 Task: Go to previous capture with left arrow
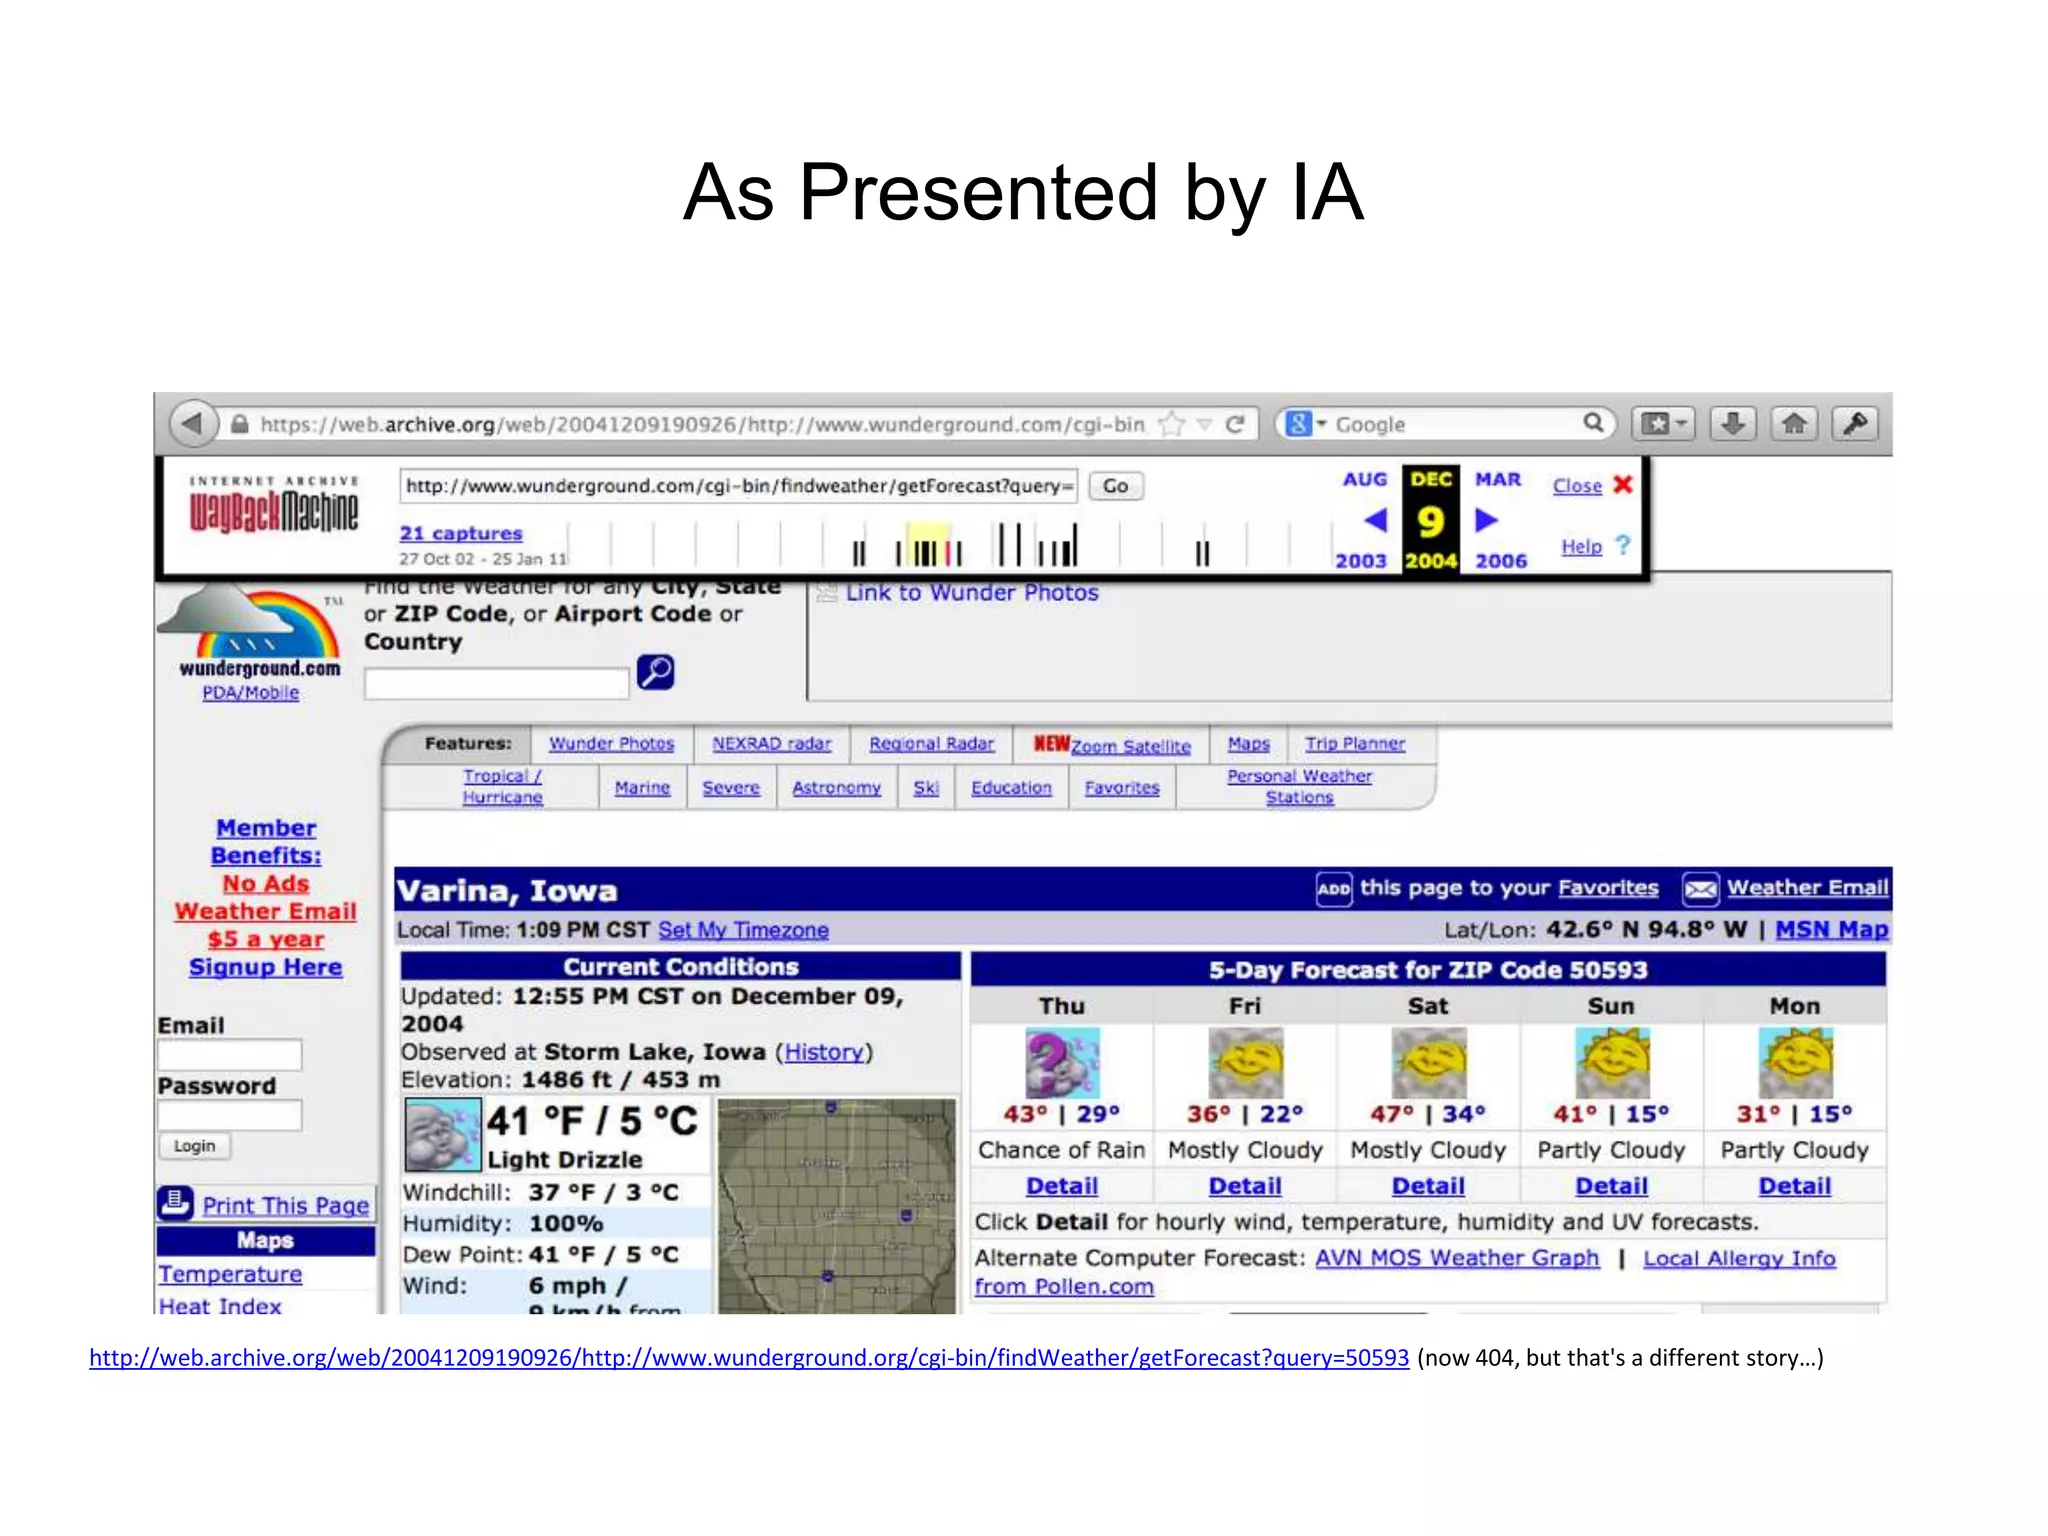coord(1375,520)
